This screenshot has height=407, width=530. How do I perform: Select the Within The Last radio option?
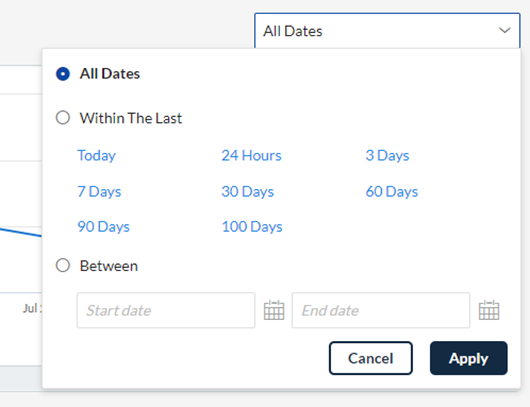click(x=63, y=118)
